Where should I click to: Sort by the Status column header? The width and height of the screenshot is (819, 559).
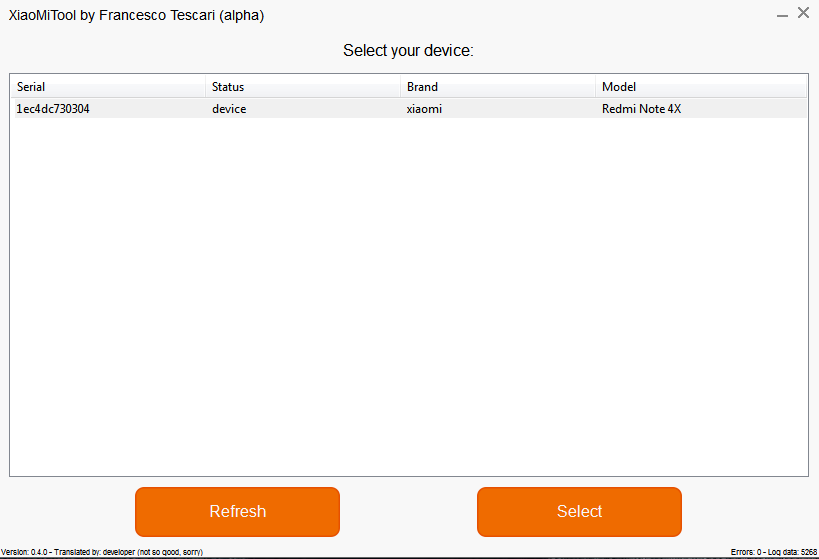pos(303,87)
